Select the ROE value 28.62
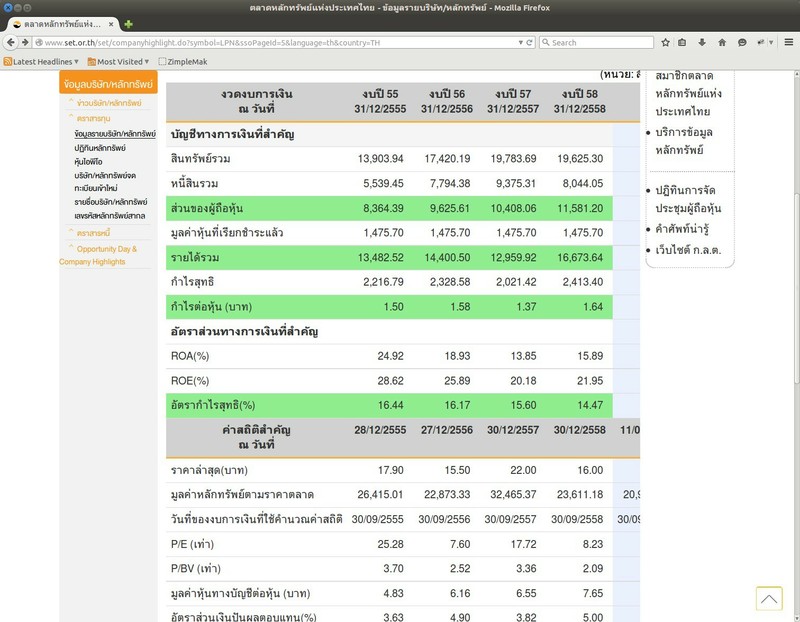The height and width of the screenshot is (622, 800). click(x=390, y=381)
